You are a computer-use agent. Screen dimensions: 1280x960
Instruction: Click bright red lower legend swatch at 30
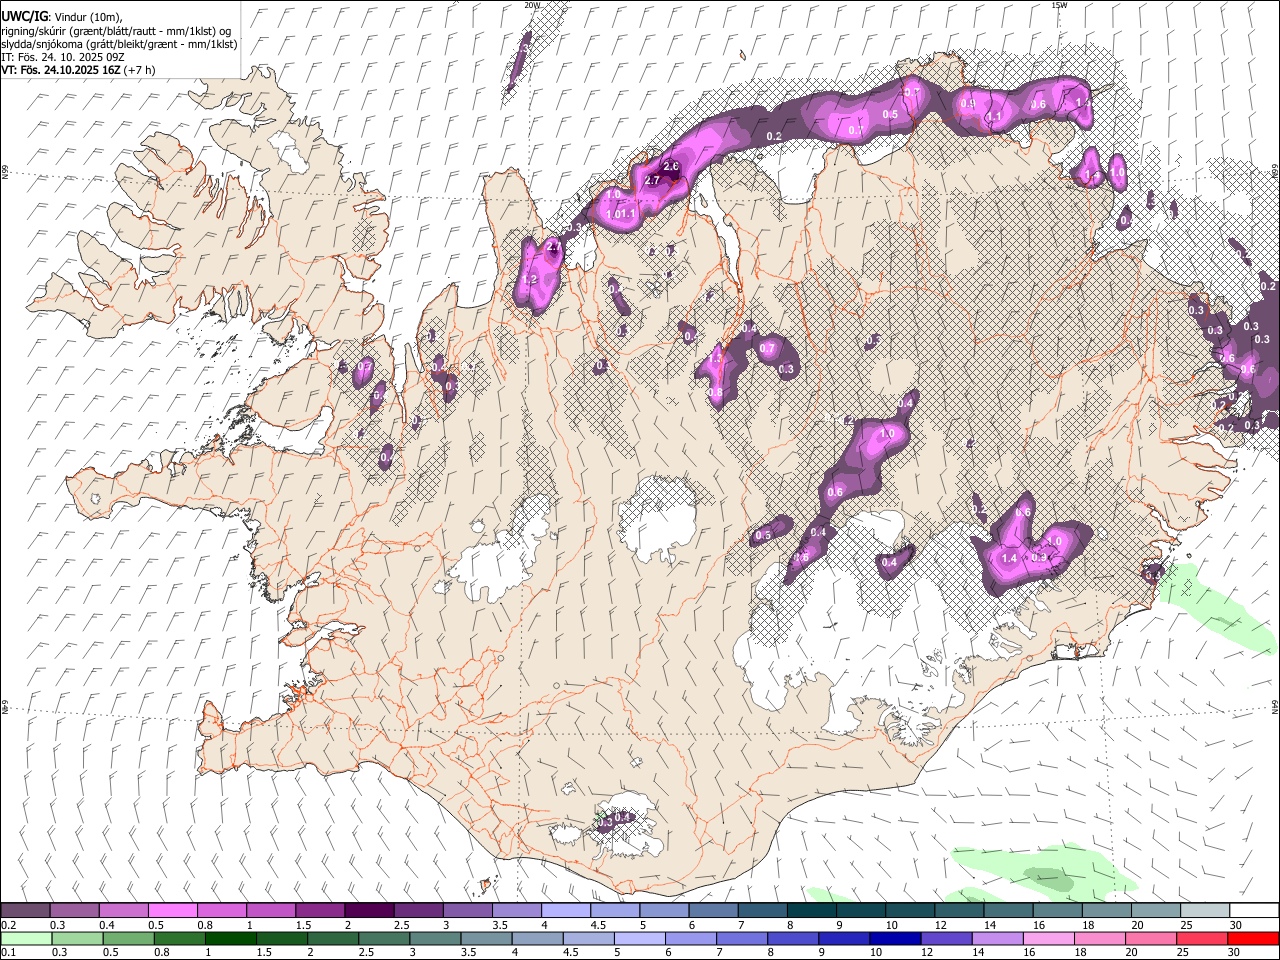pos(1253,938)
